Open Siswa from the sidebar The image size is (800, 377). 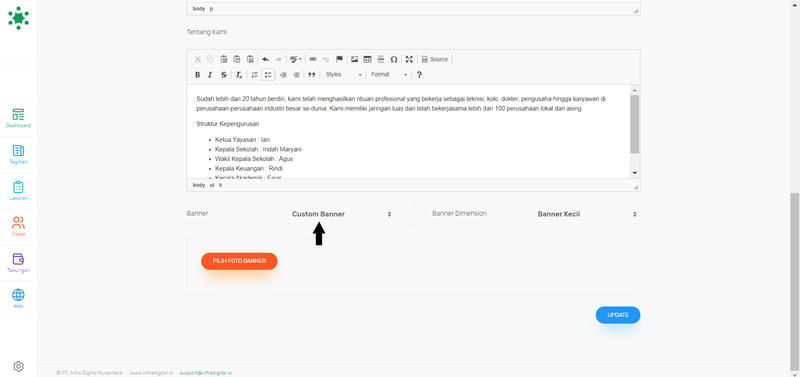[x=18, y=227]
